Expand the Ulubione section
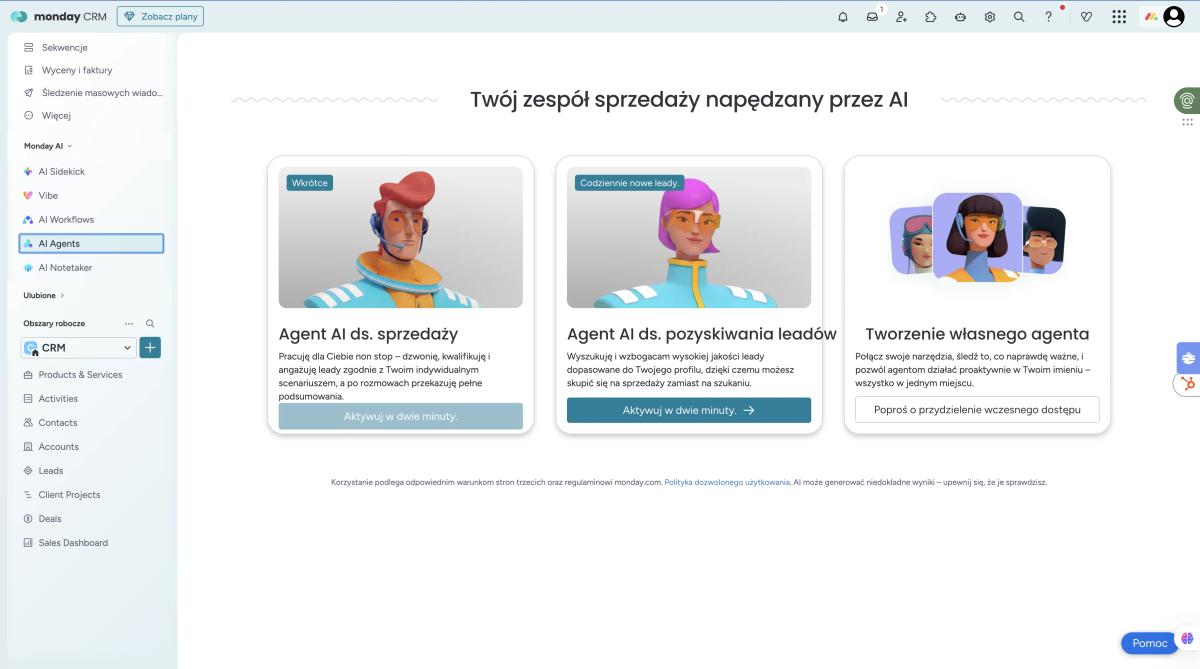1200x669 pixels. point(44,296)
